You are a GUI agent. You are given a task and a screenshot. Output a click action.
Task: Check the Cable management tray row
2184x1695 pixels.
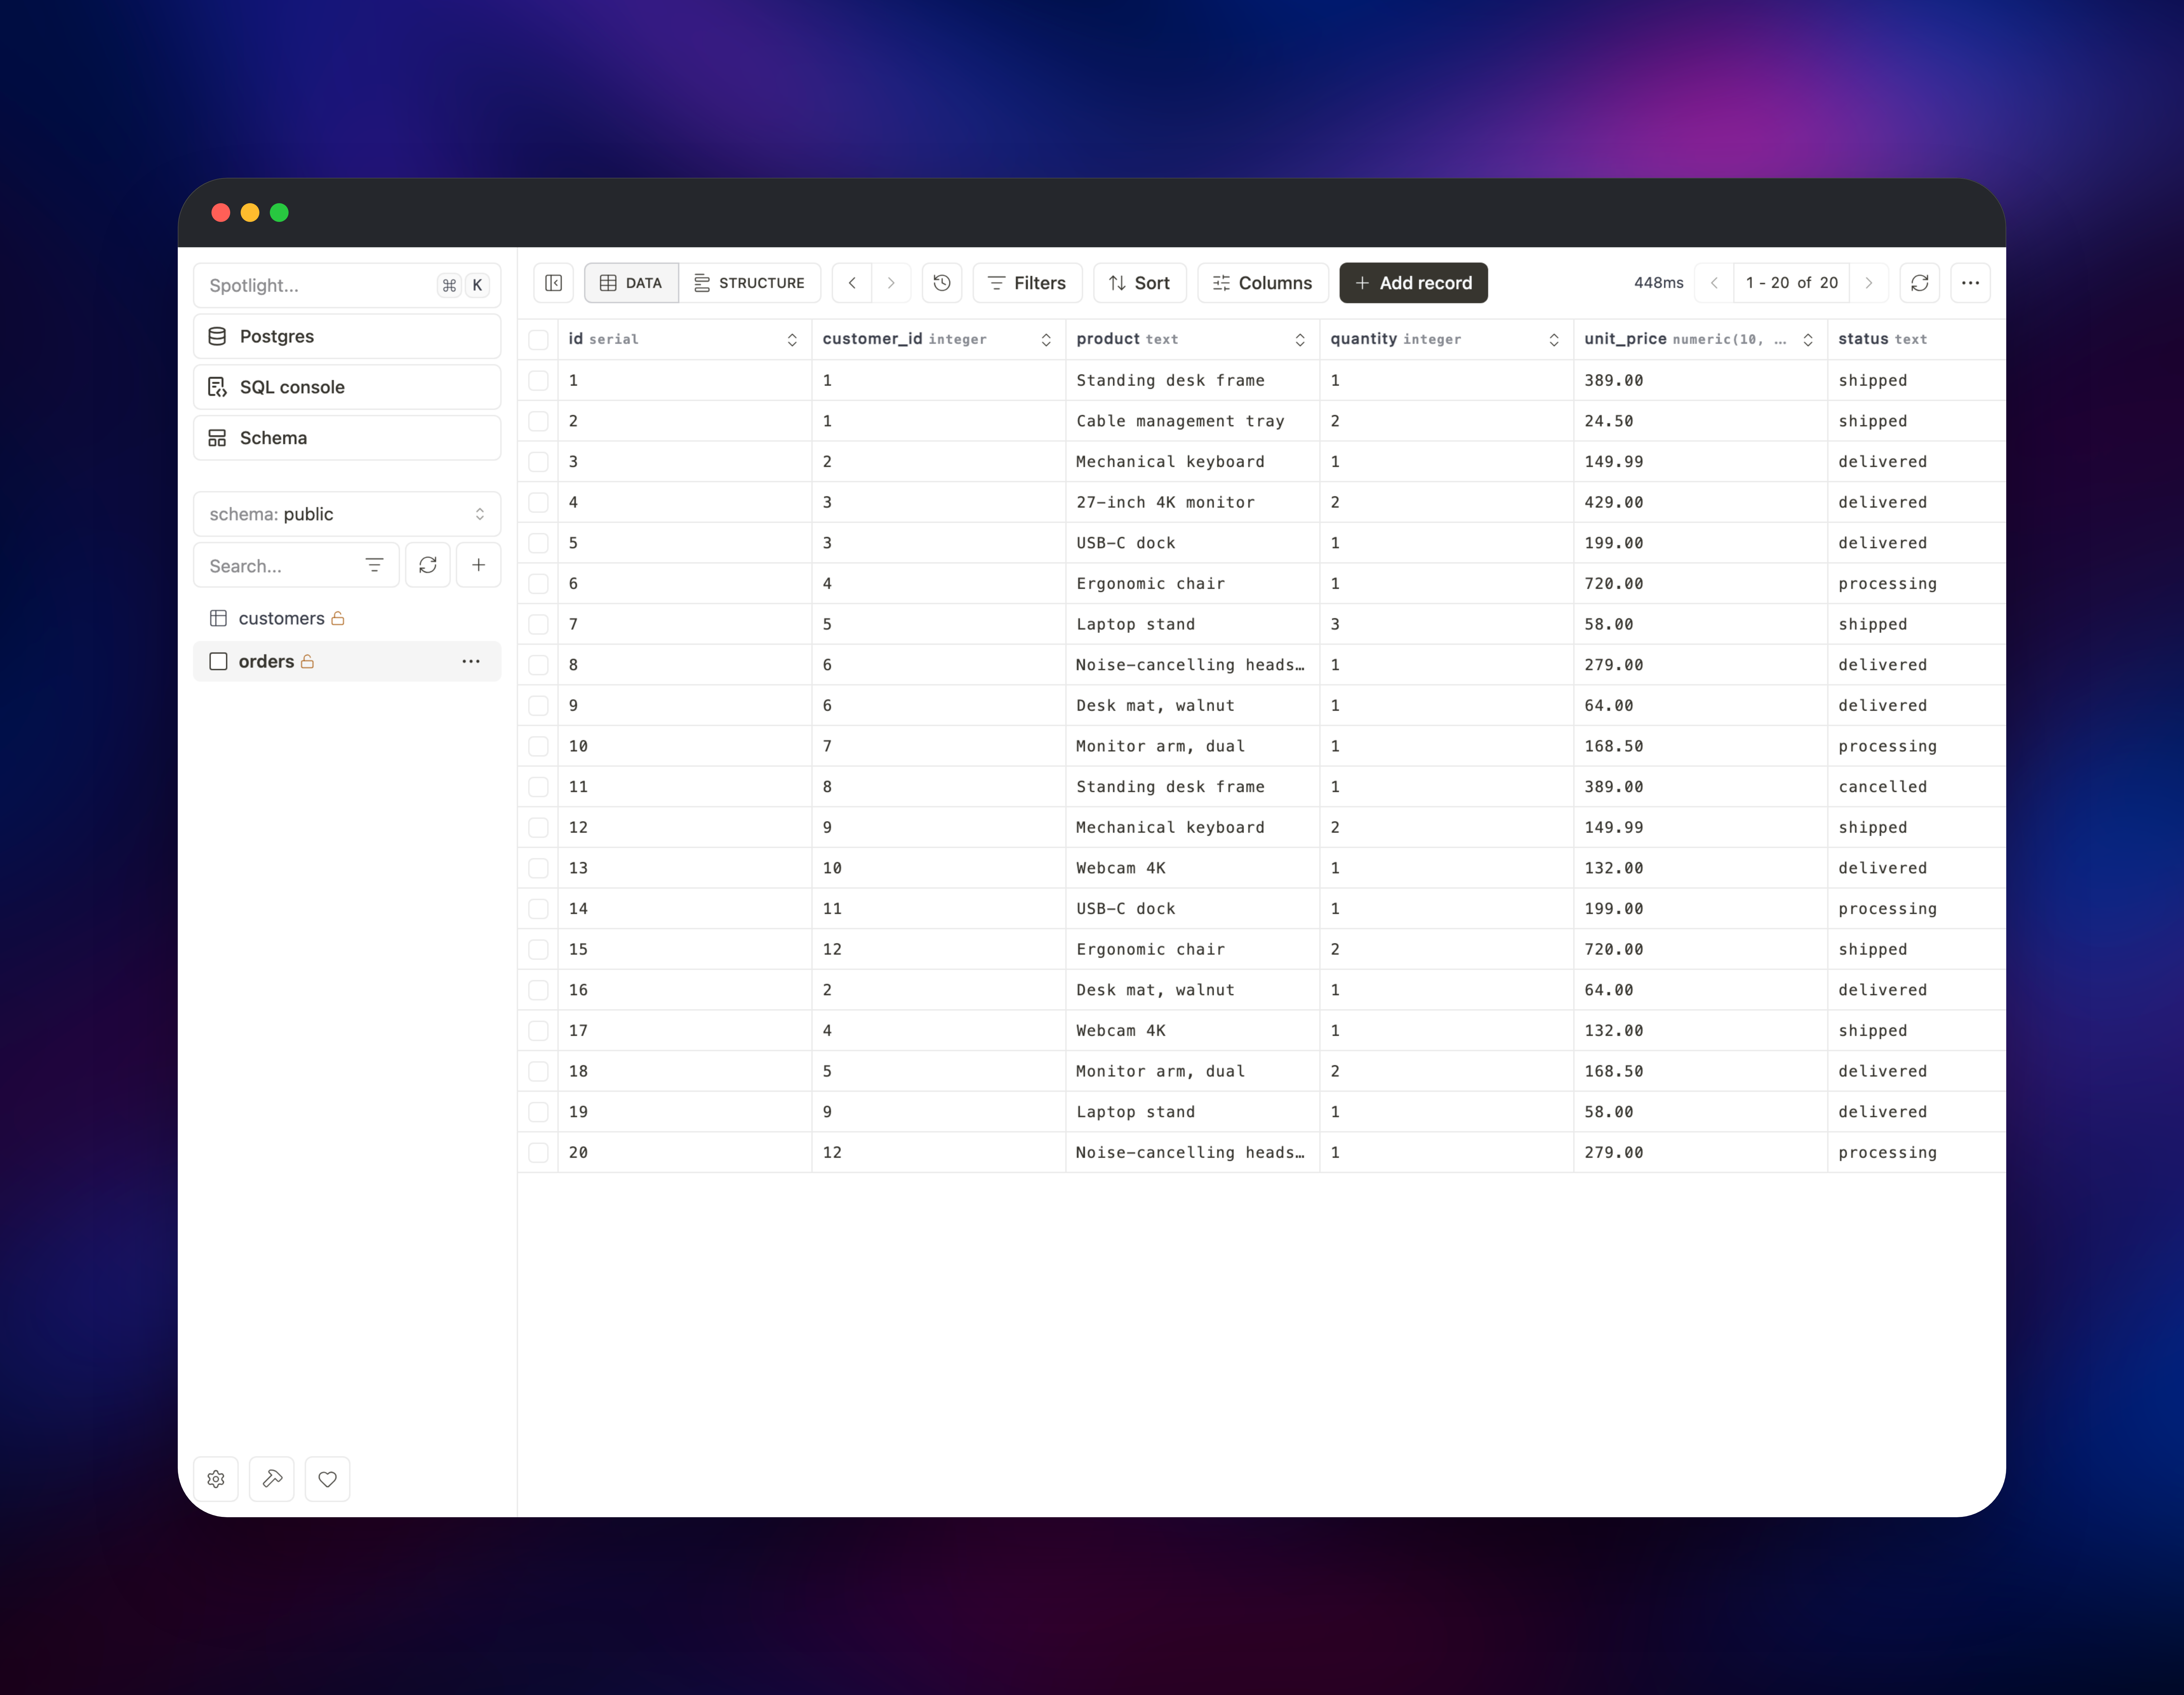tap(538, 421)
